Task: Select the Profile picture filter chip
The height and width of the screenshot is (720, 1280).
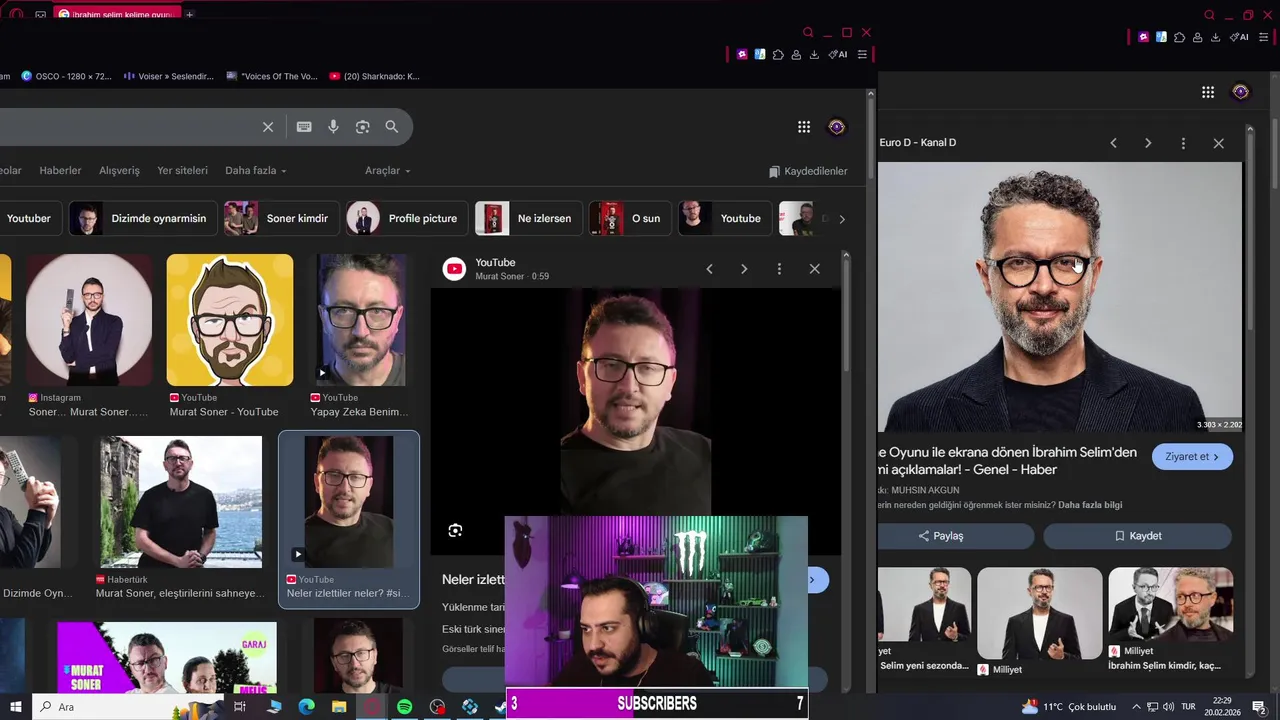Action: click(406, 218)
